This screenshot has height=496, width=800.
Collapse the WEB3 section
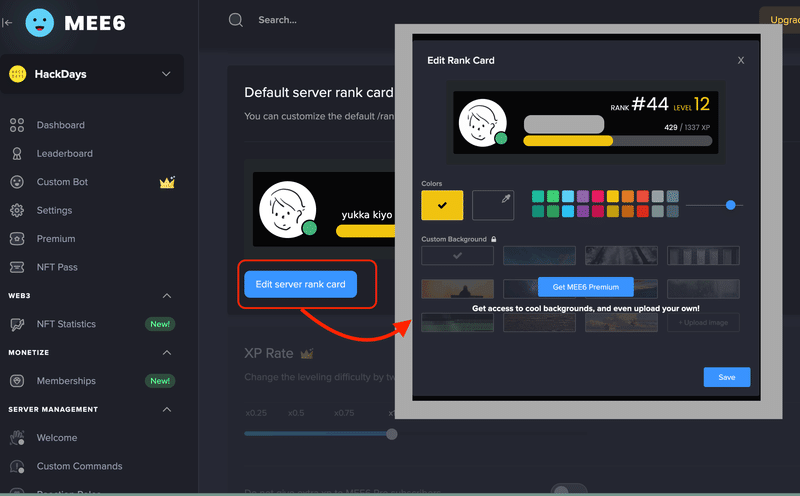[167, 296]
